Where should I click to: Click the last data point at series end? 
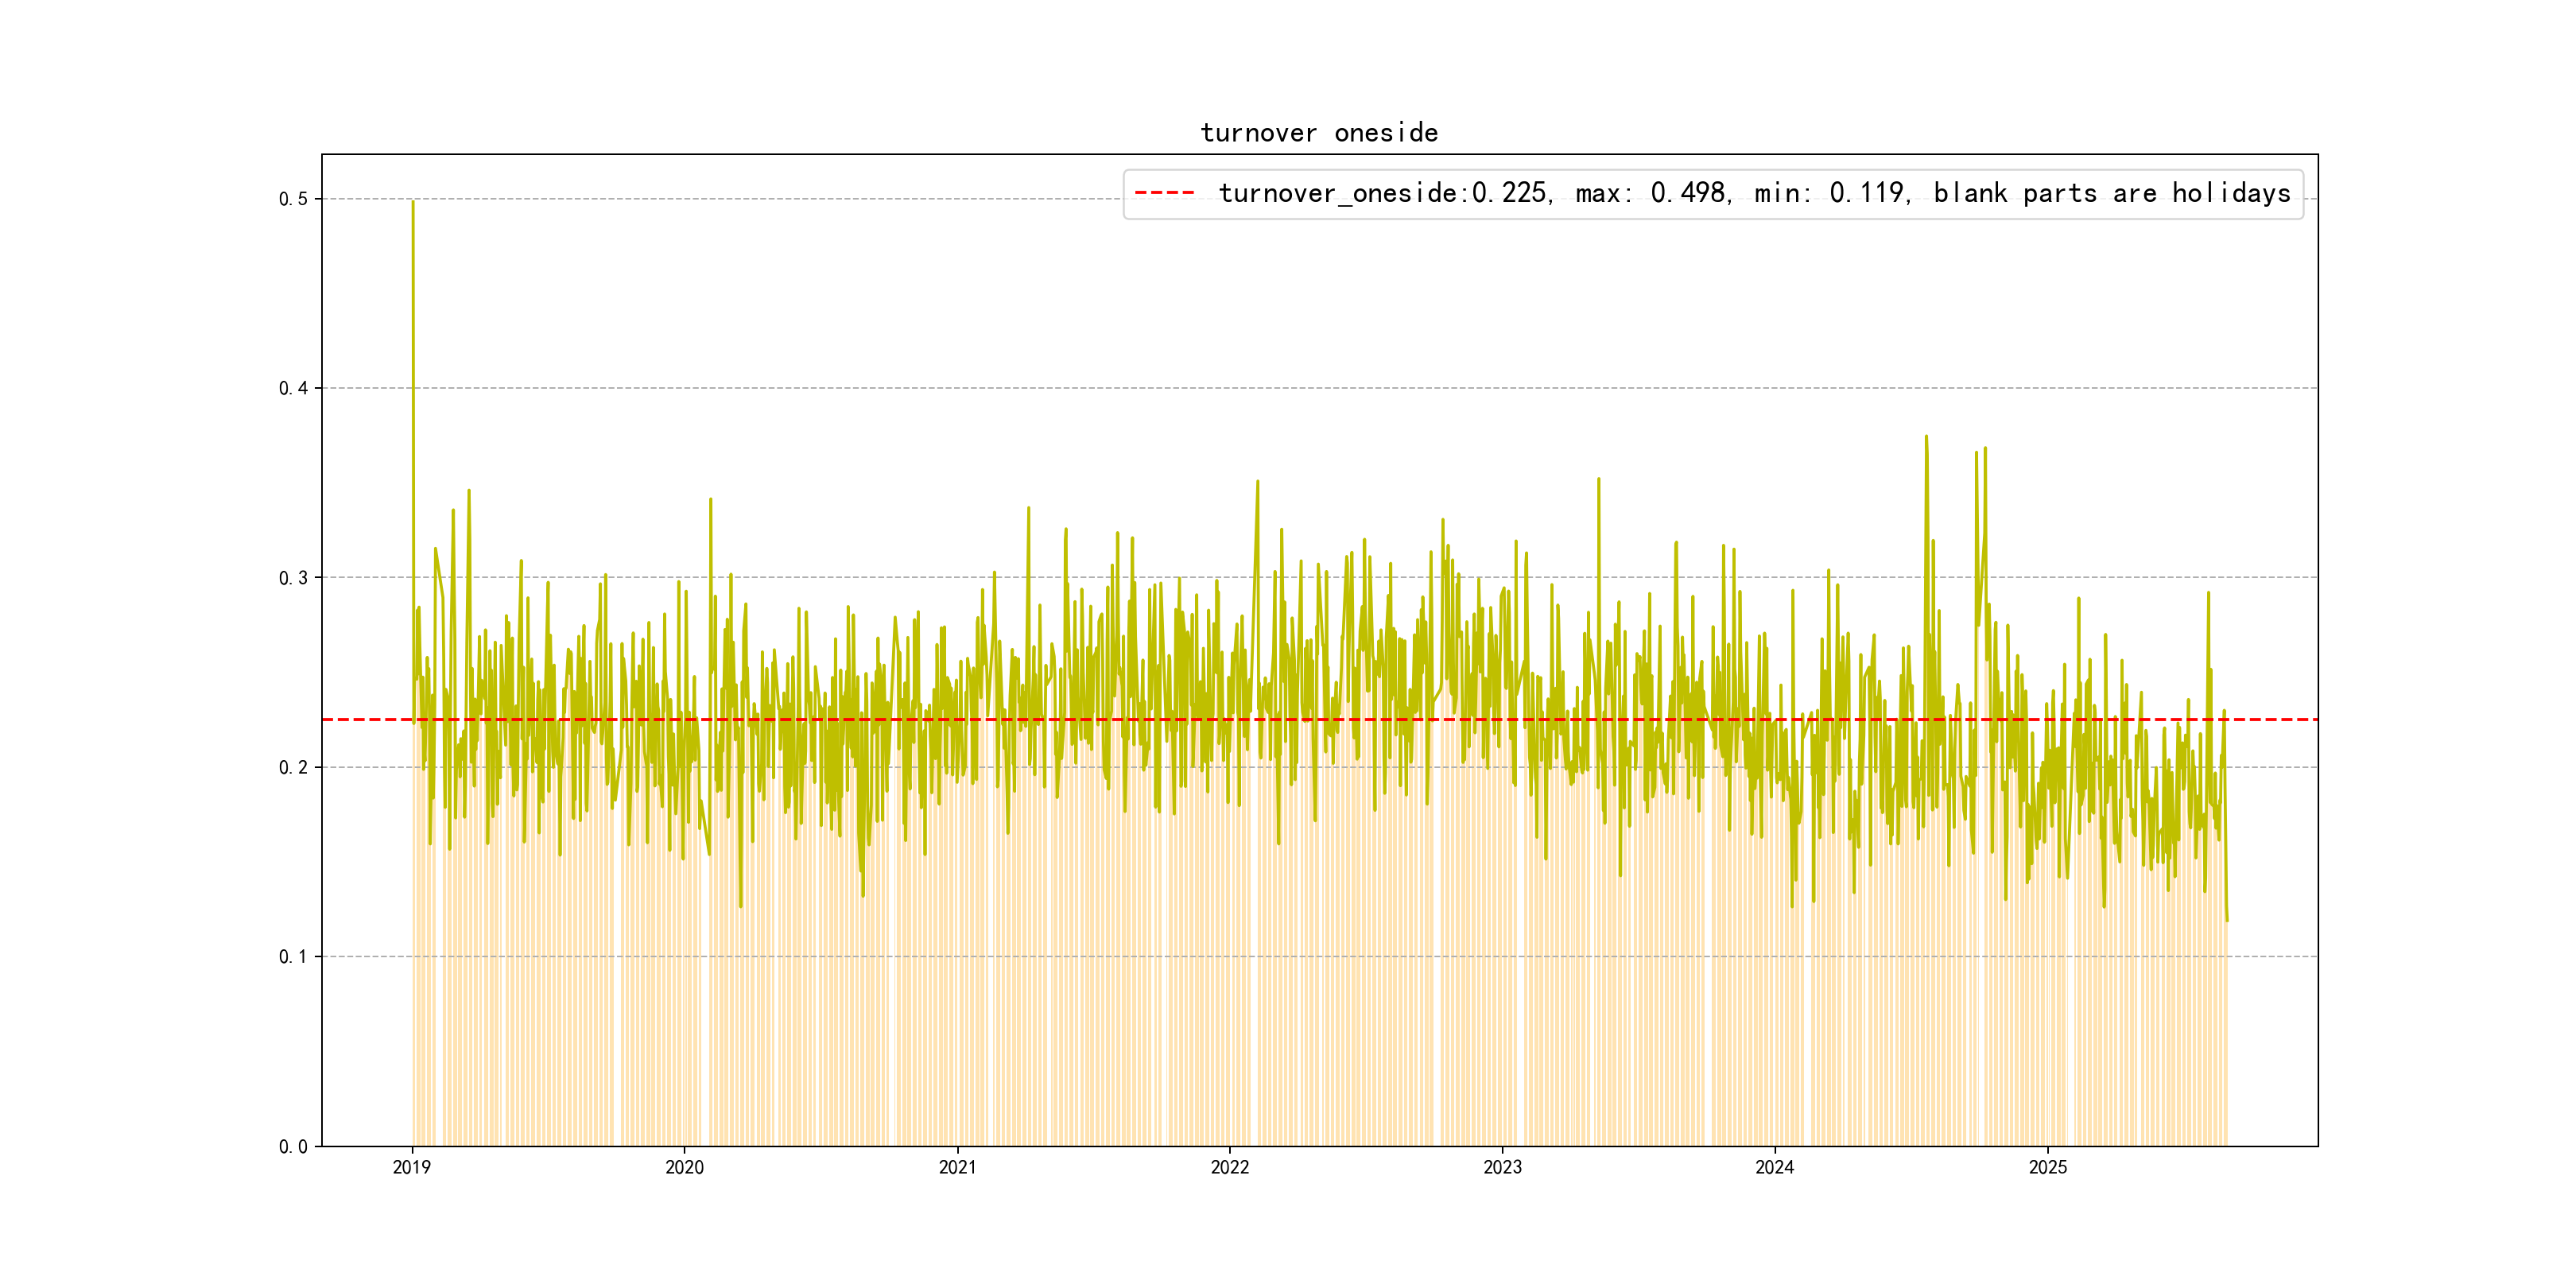pos(2227,920)
